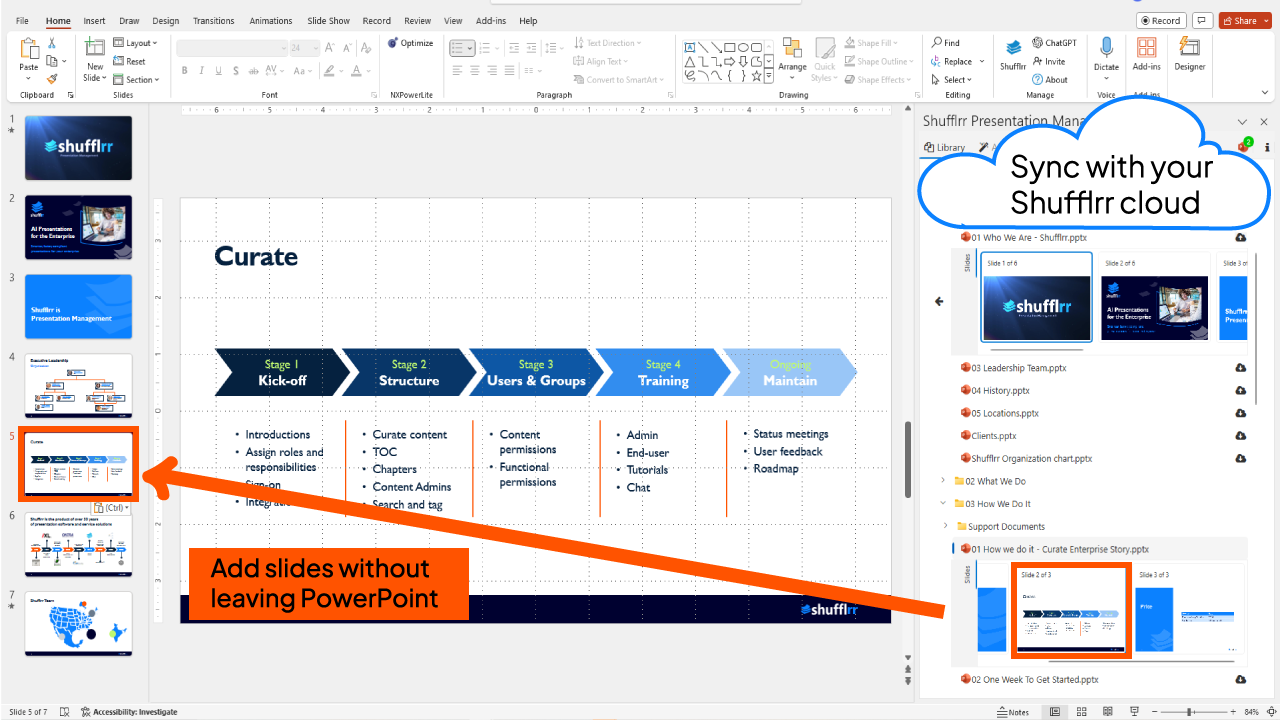Justify text in Paragraph group
The width and height of the screenshot is (1280, 720).
point(507,70)
